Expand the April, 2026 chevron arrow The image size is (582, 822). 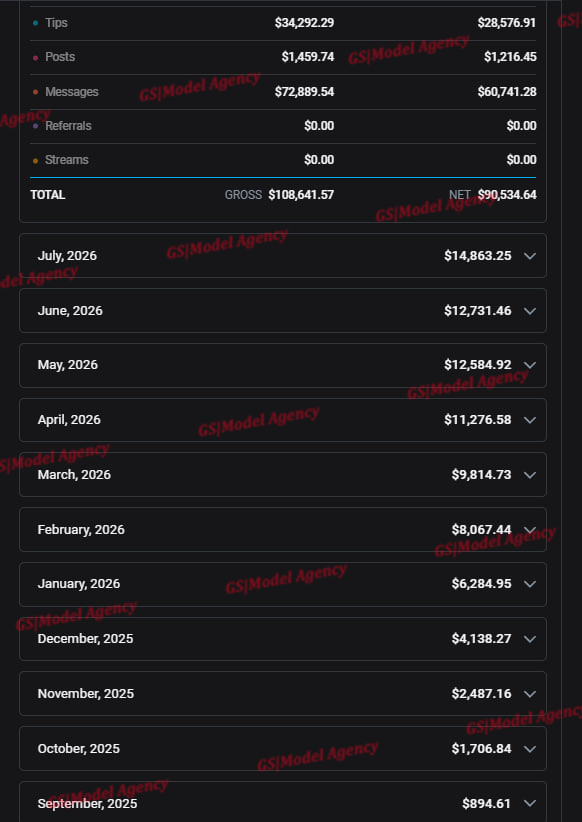point(530,420)
